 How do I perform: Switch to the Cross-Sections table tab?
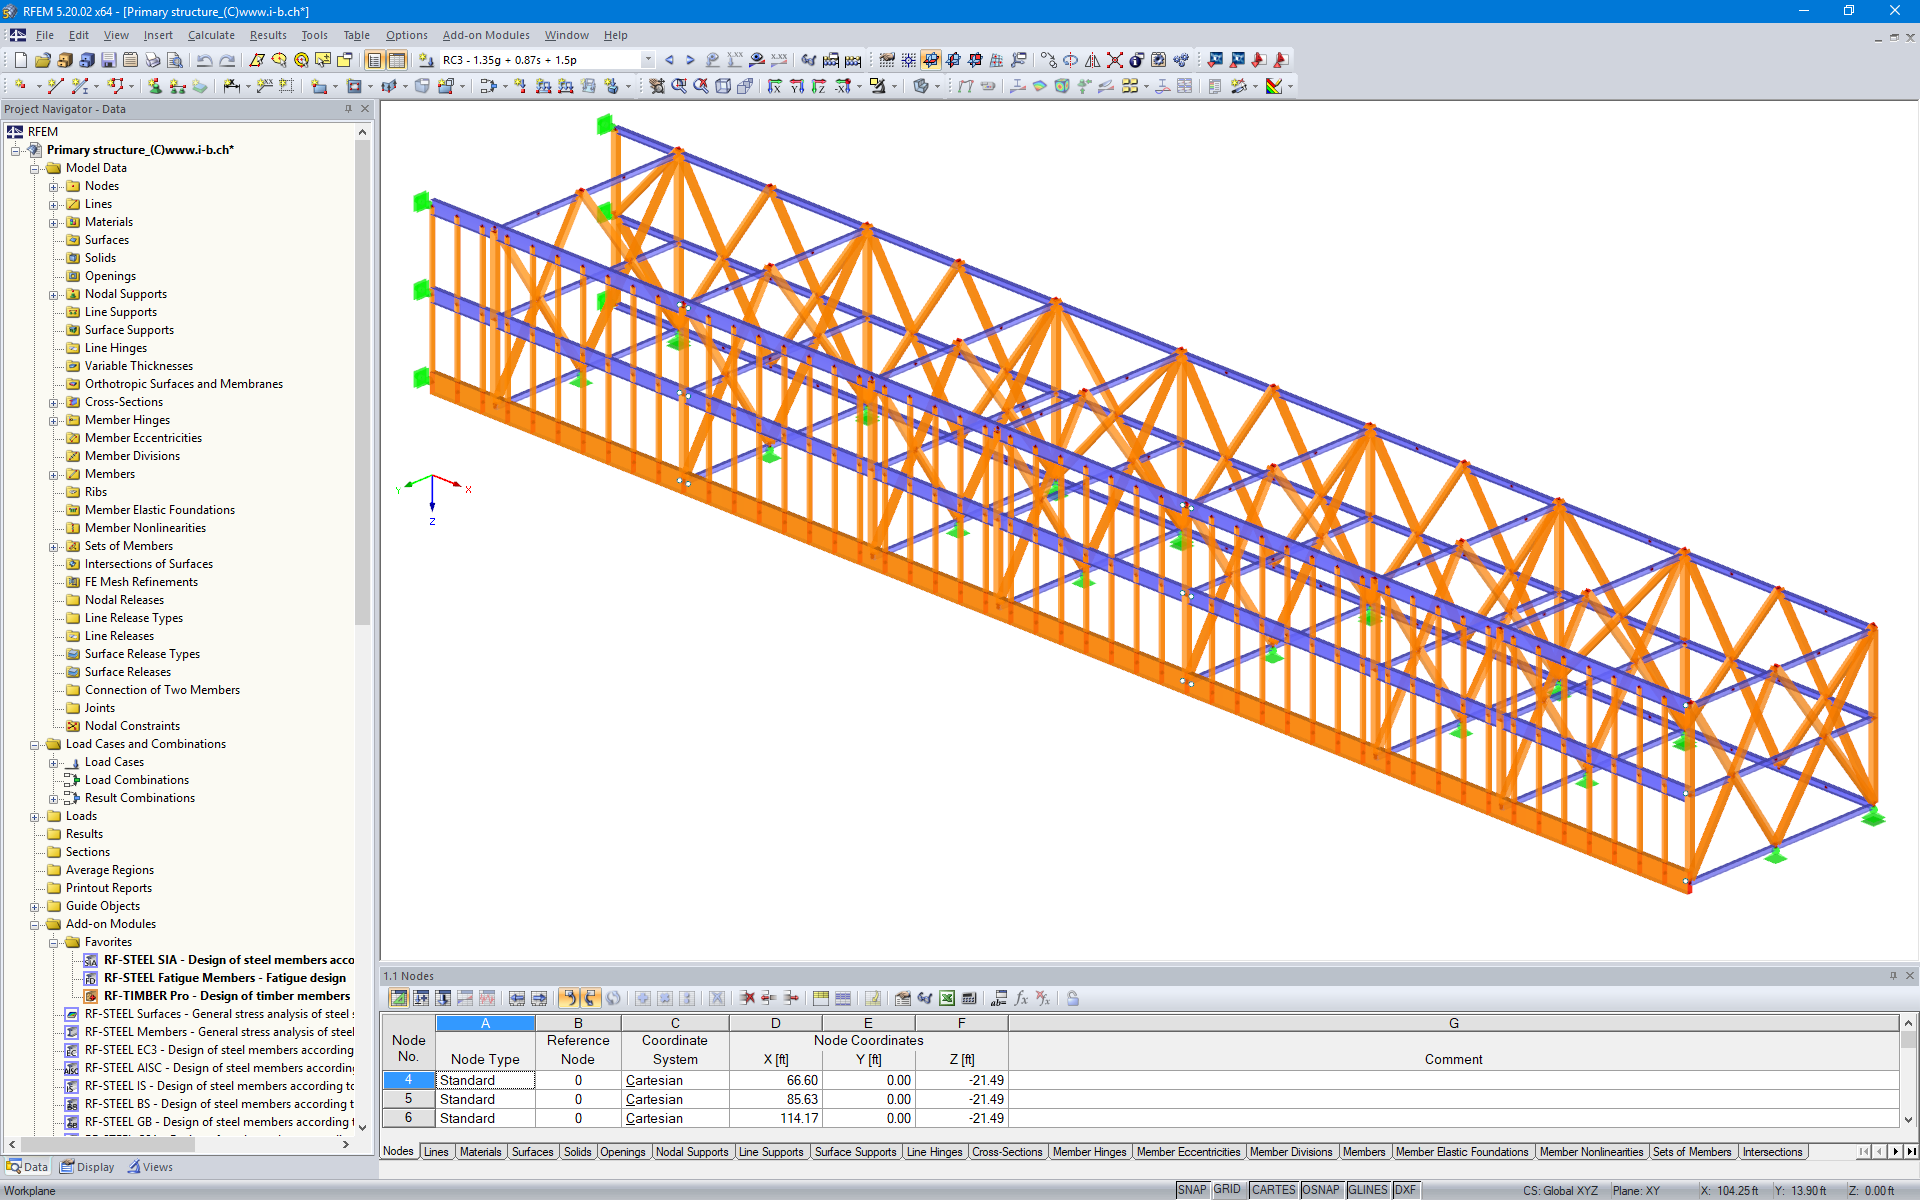[x=1007, y=1152]
